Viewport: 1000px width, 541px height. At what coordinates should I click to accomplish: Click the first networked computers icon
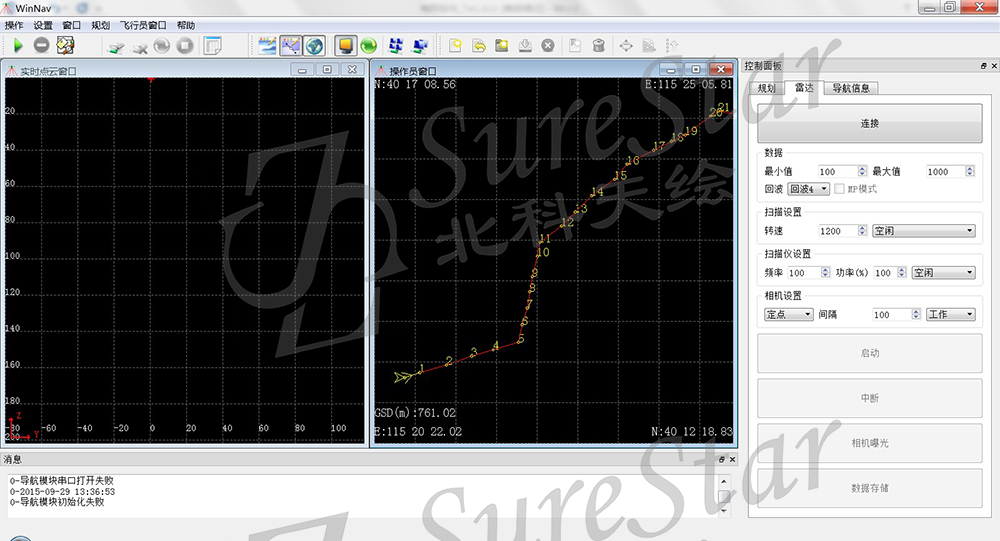(396, 46)
